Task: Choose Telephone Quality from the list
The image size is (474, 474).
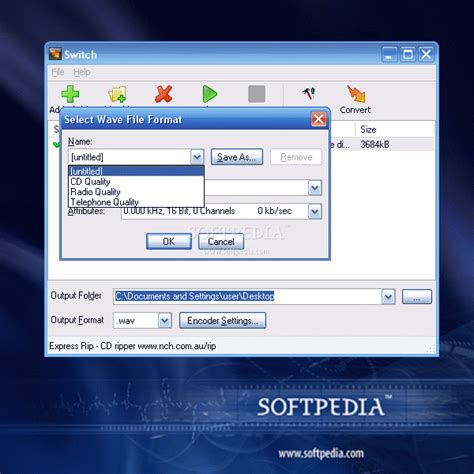Action: 136,202
